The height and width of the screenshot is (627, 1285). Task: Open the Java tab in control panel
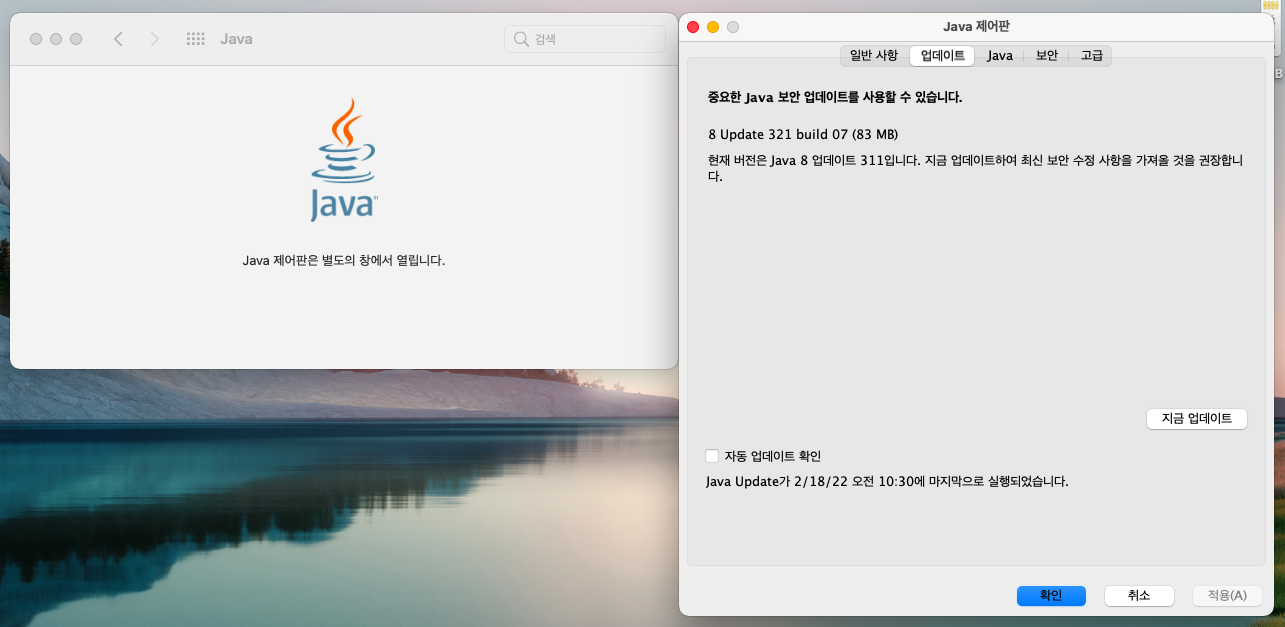(x=1000, y=56)
